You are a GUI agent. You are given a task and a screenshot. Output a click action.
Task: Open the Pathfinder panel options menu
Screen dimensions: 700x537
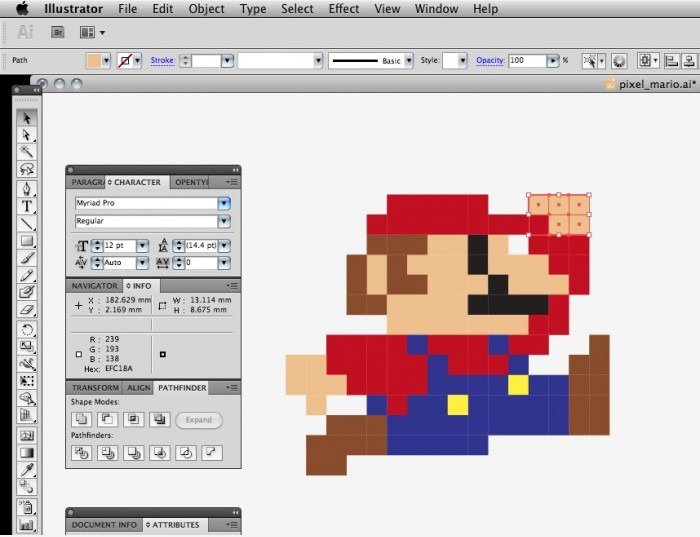(x=232, y=387)
